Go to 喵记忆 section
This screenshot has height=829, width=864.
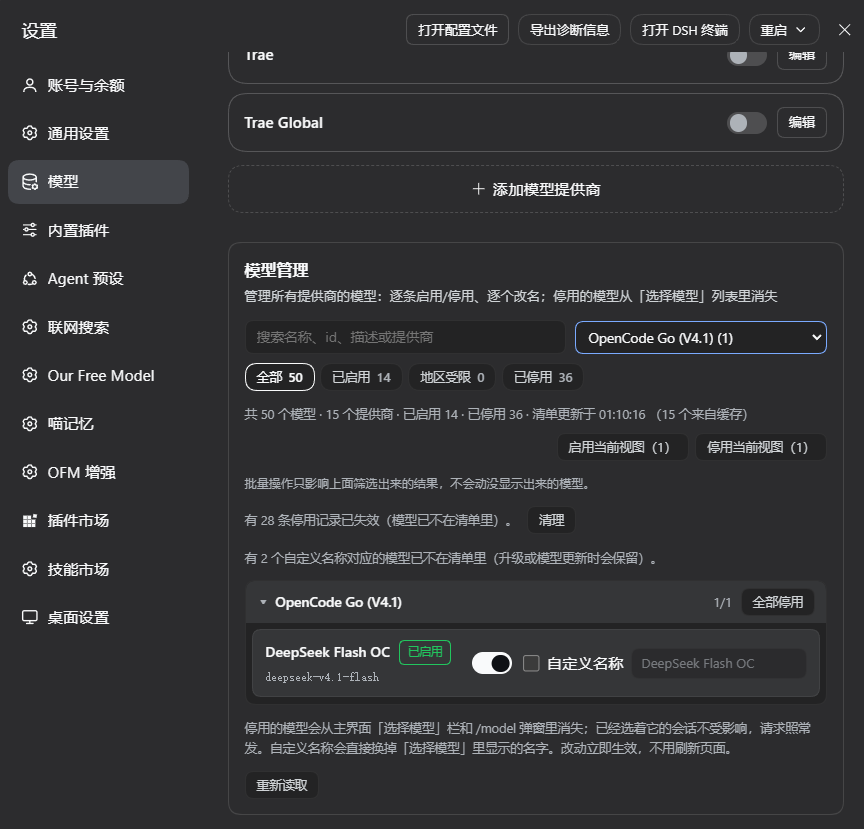[98, 424]
